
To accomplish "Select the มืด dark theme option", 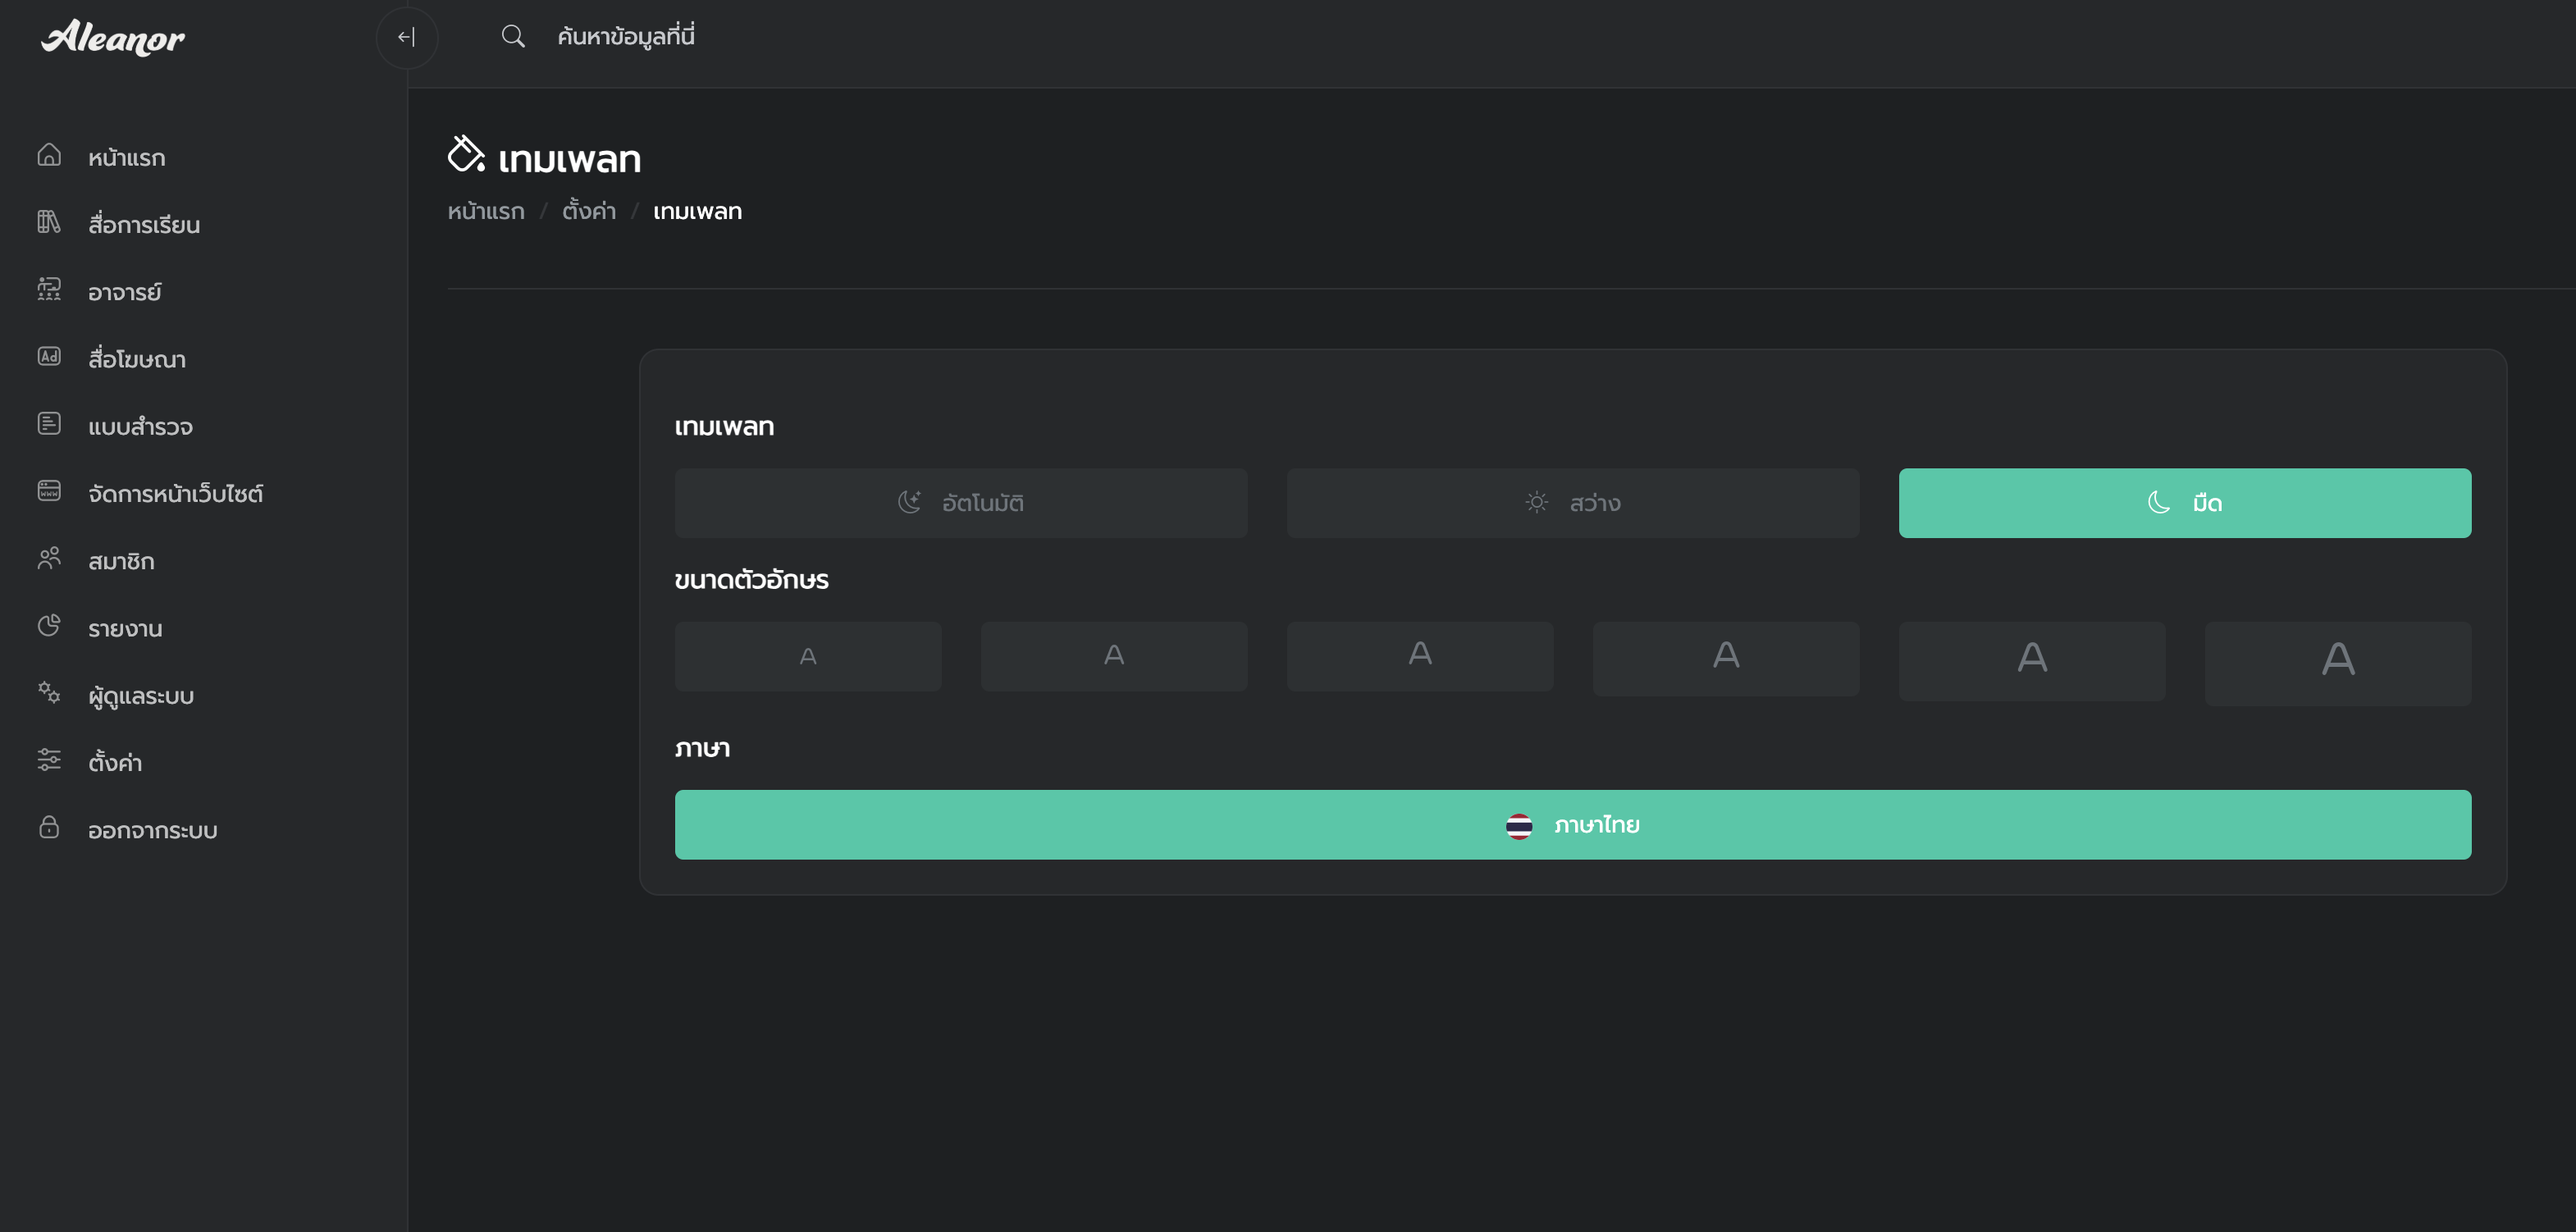I will coord(2184,503).
